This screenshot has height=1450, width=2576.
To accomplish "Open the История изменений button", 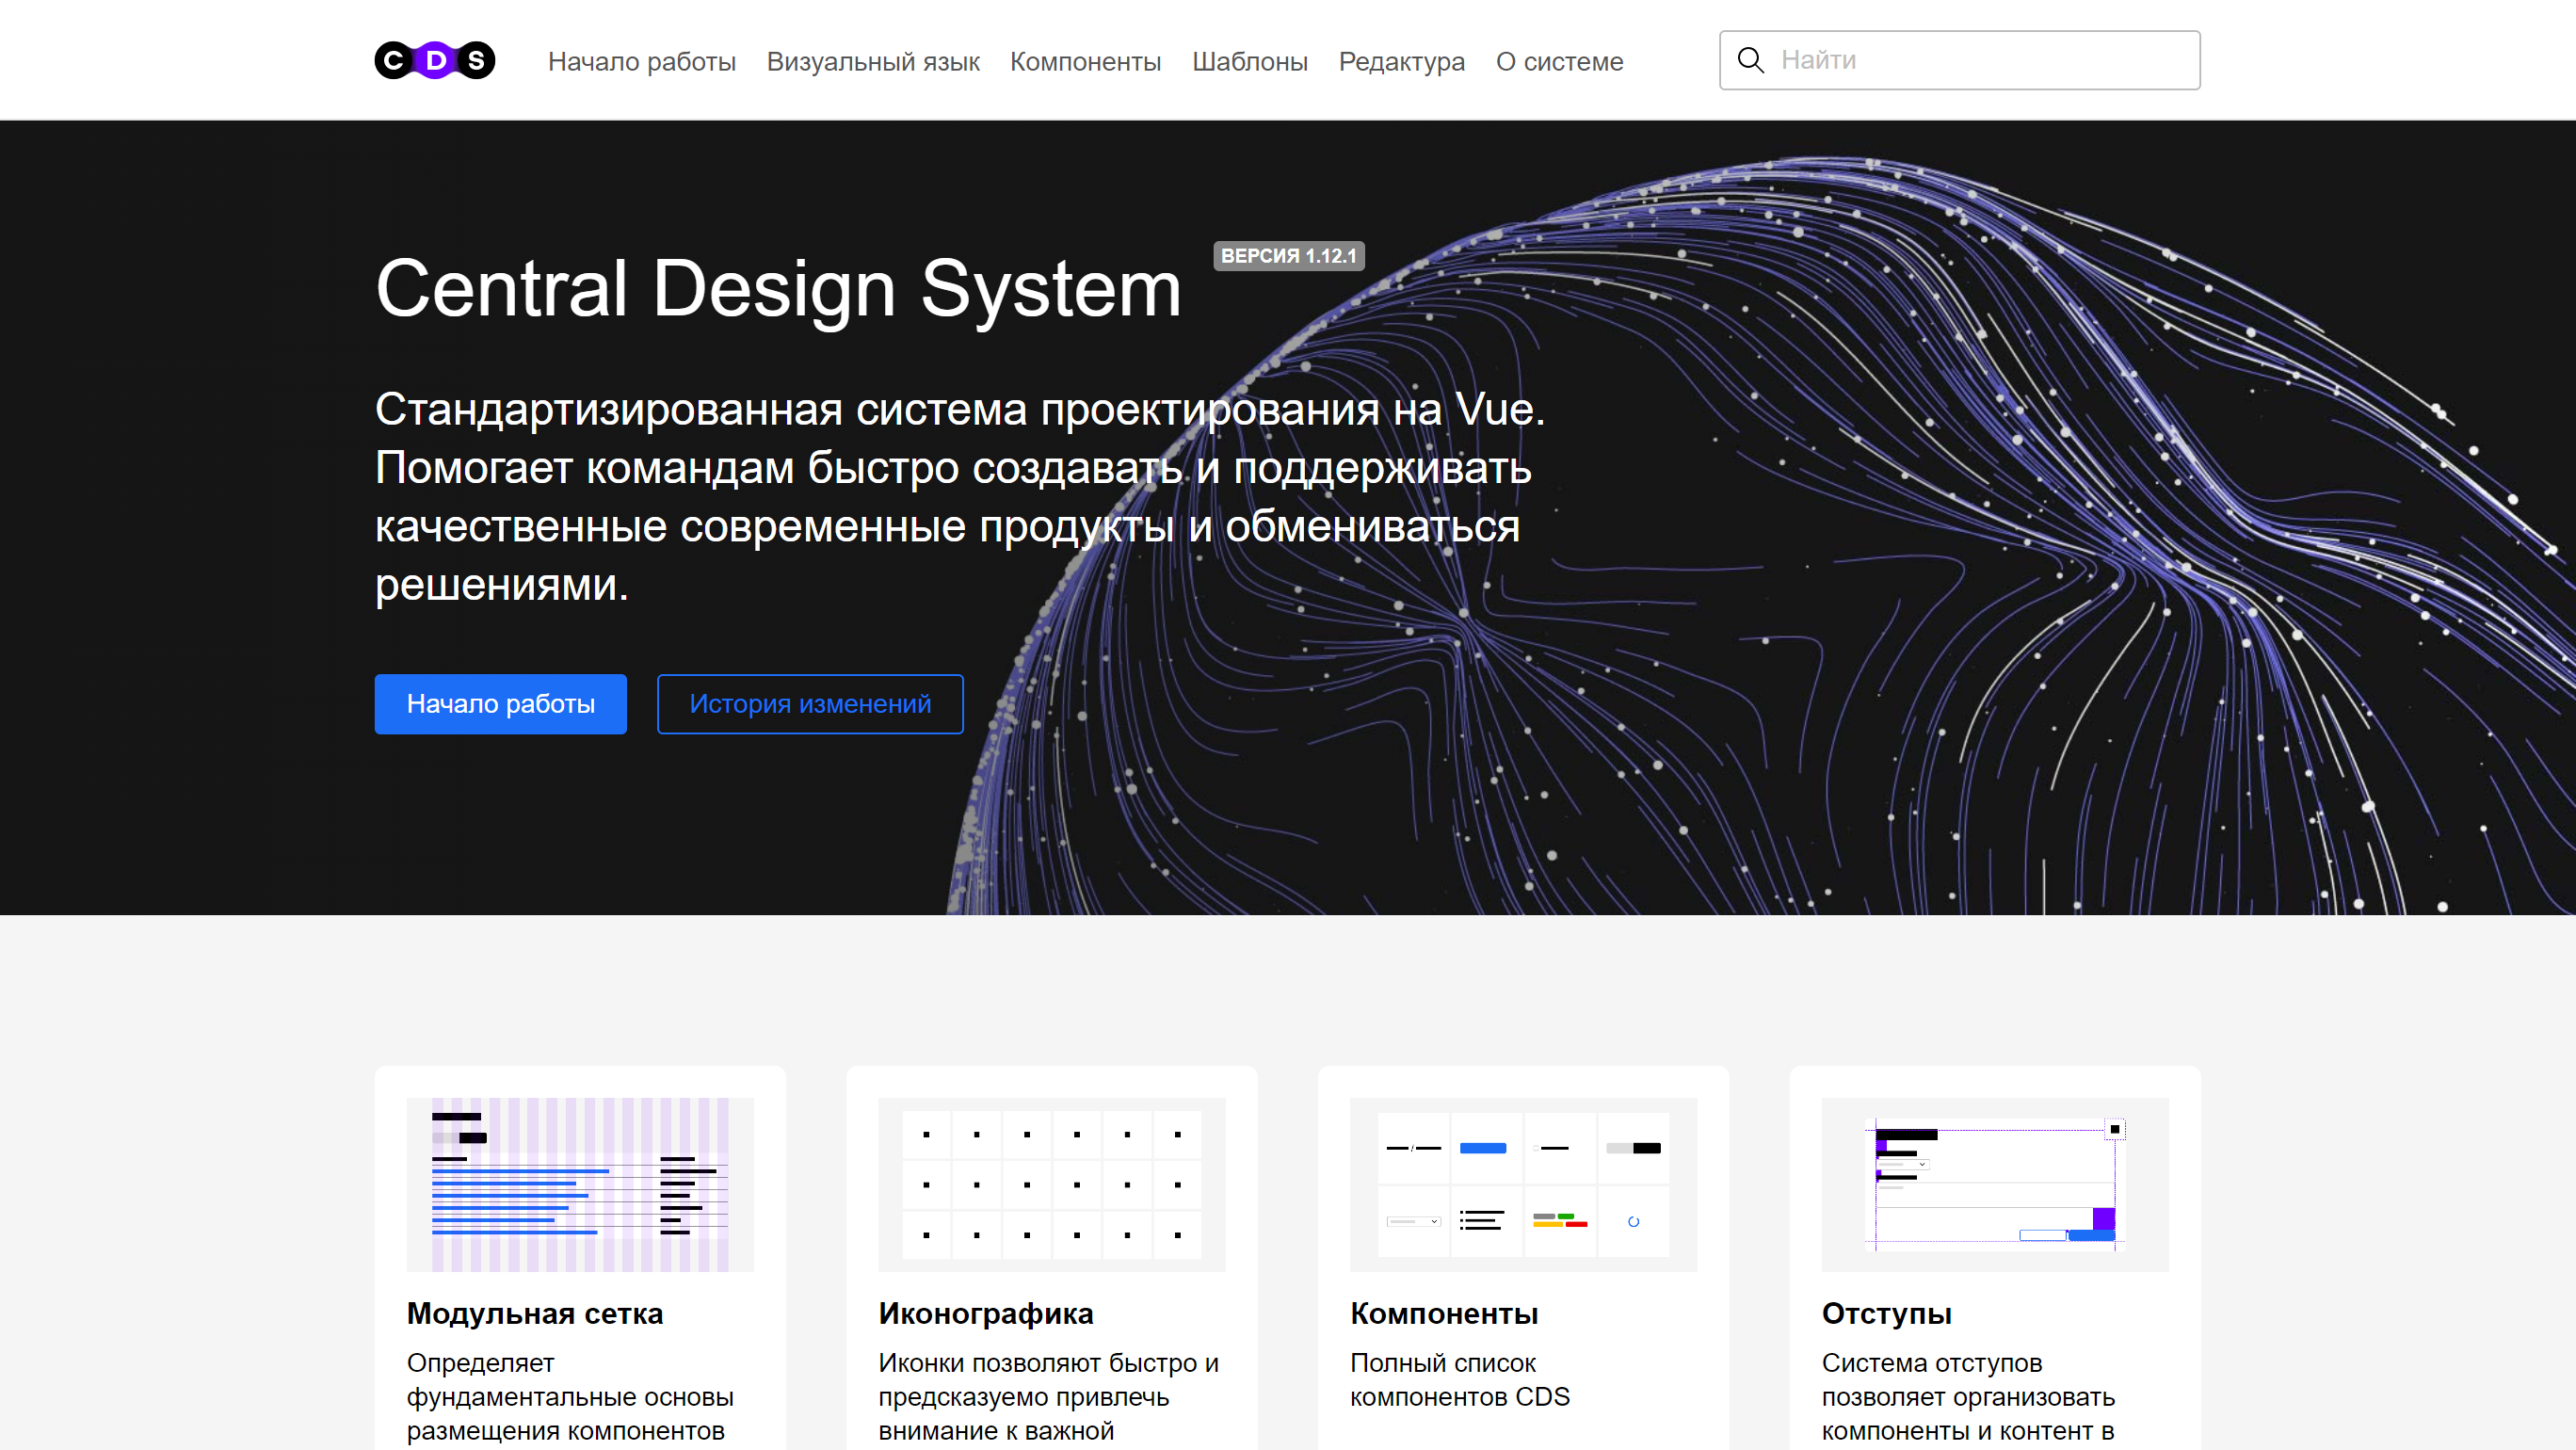I will pos(809,704).
